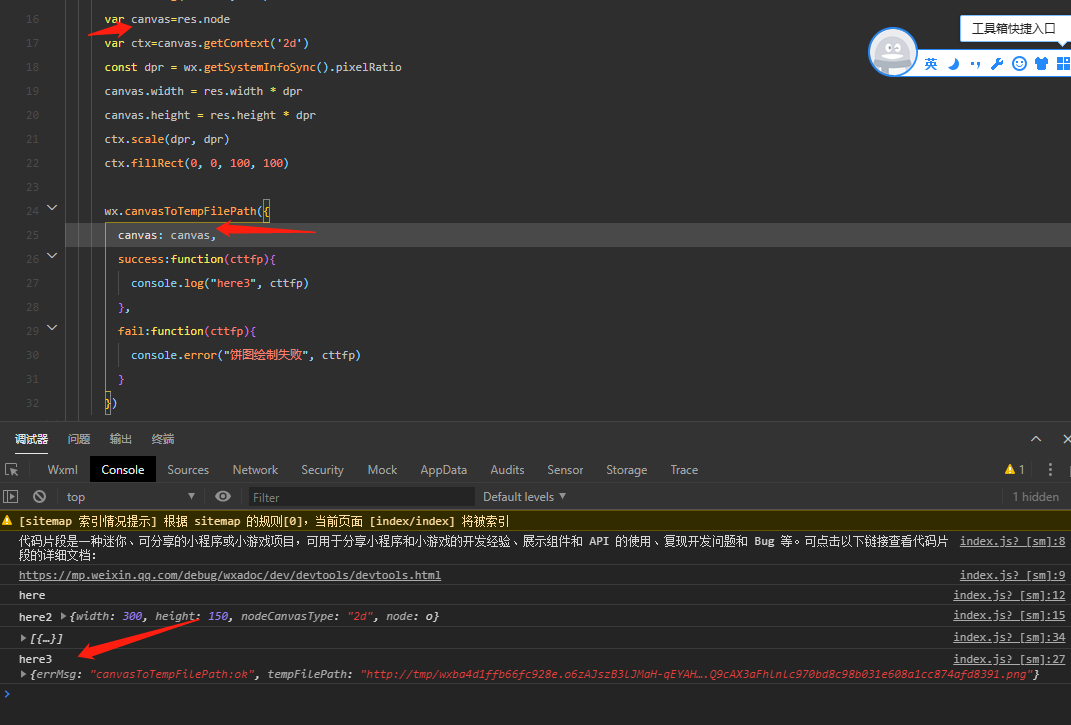
Task: Switch to the 问题 tab
Action: pyautogui.click(x=79, y=439)
